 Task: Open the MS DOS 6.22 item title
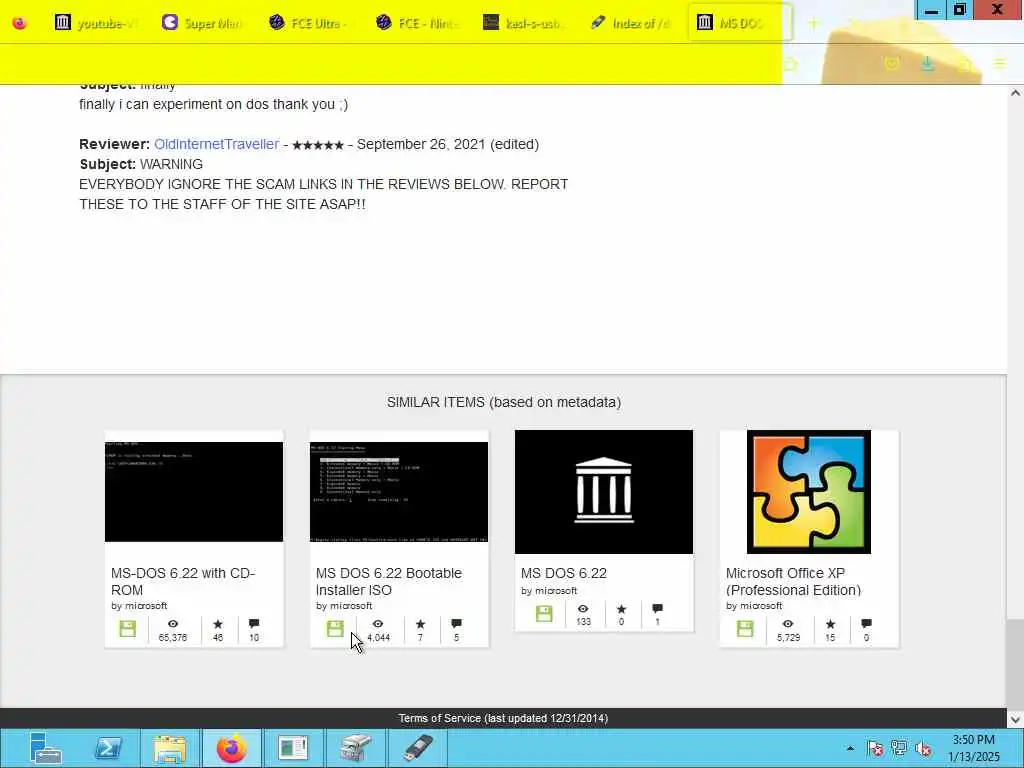[564, 573]
